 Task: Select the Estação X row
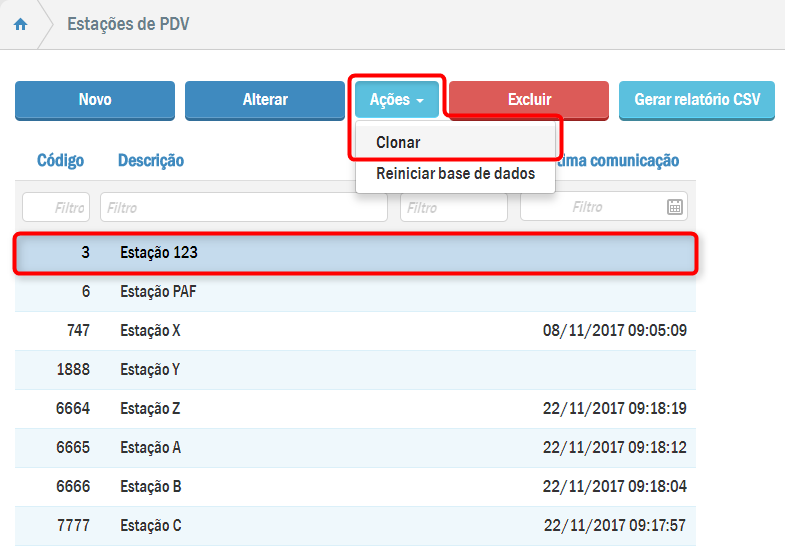[355, 331]
